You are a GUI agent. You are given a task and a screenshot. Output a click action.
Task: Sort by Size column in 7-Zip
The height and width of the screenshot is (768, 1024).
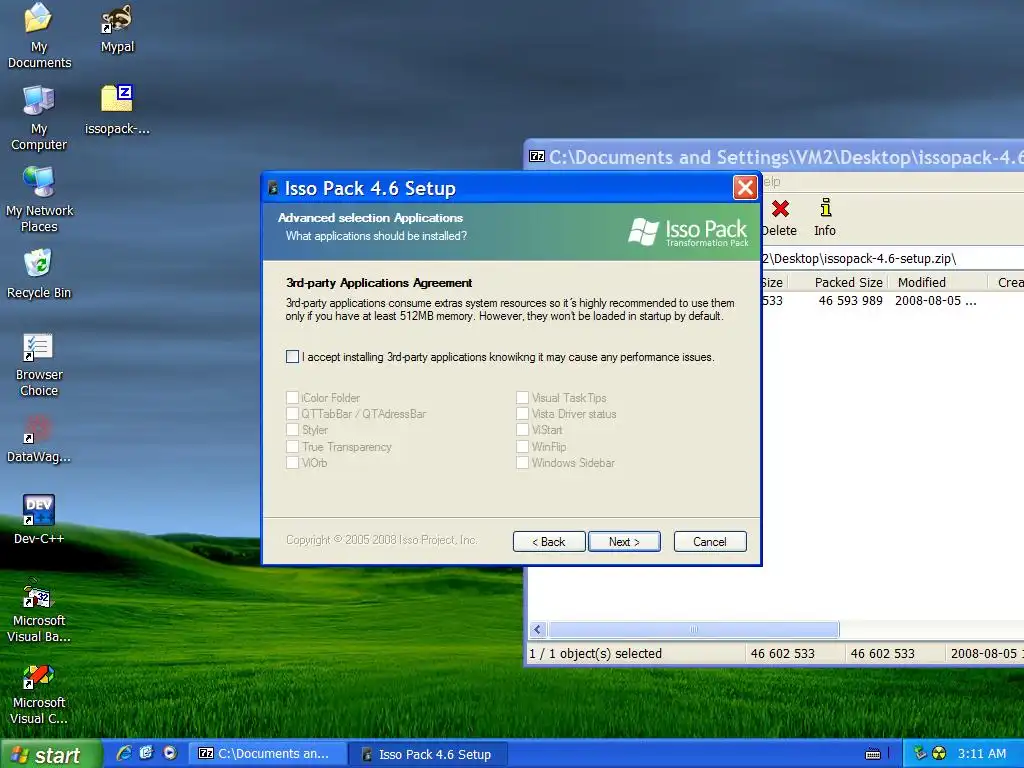pyautogui.click(x=775, y=282)
